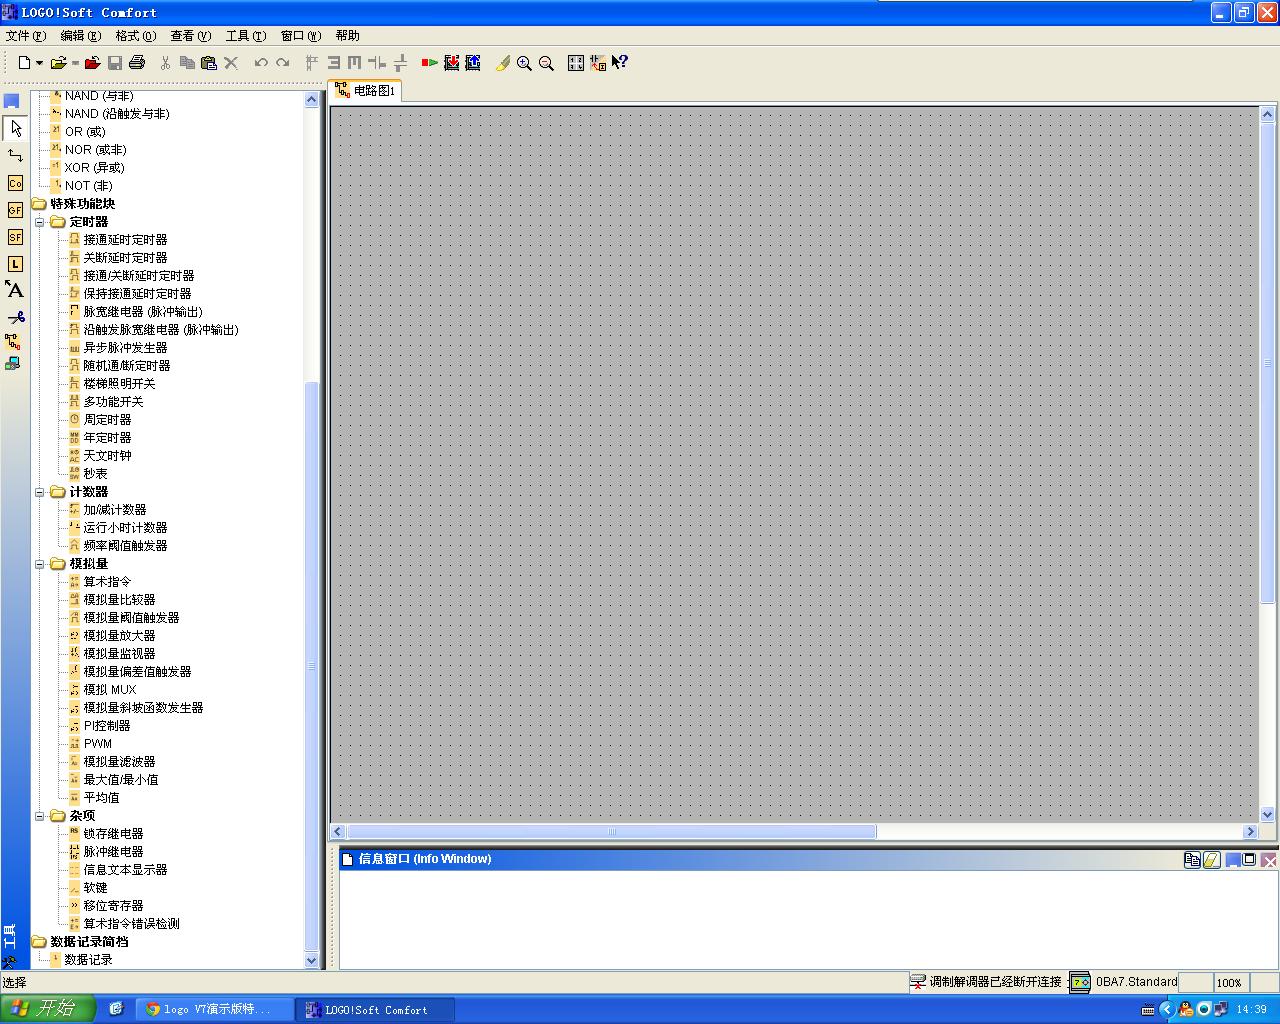The image size is (1280, 1024).
Task: Open an existing file with folder icon
Action: coord(58,63)
